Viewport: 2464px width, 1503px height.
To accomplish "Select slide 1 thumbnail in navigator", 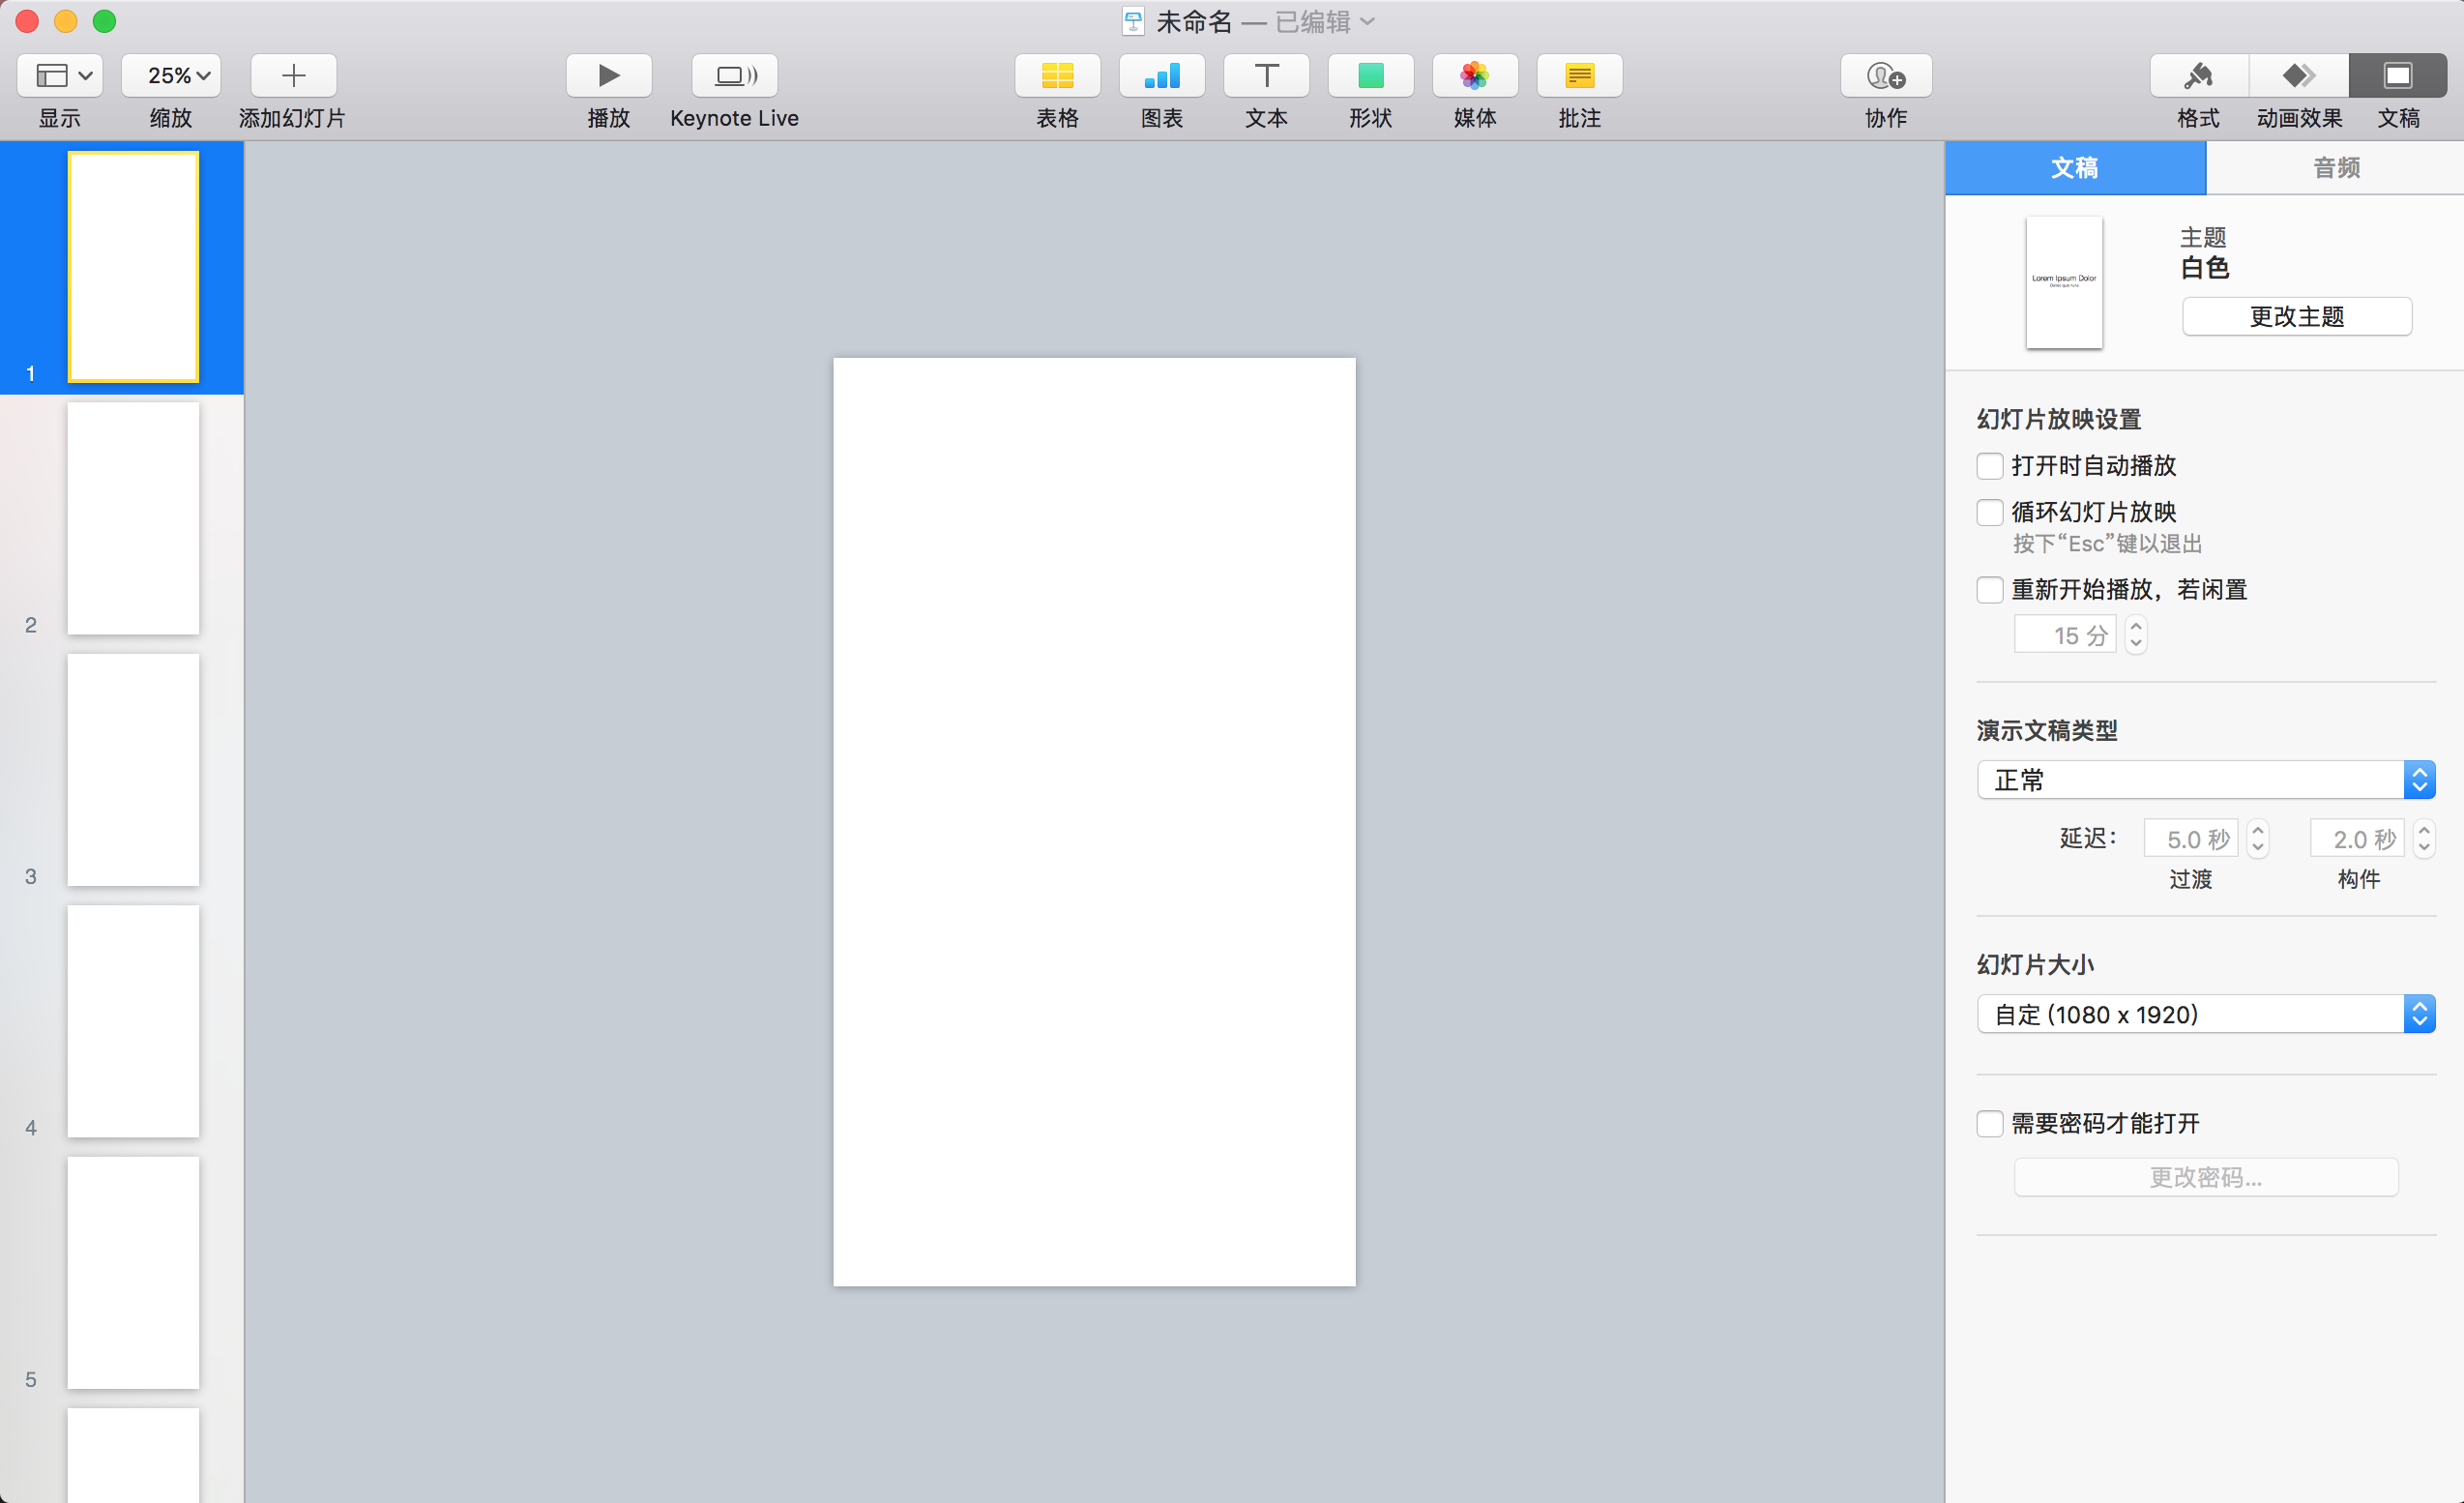I will click(x=133, y=267).
